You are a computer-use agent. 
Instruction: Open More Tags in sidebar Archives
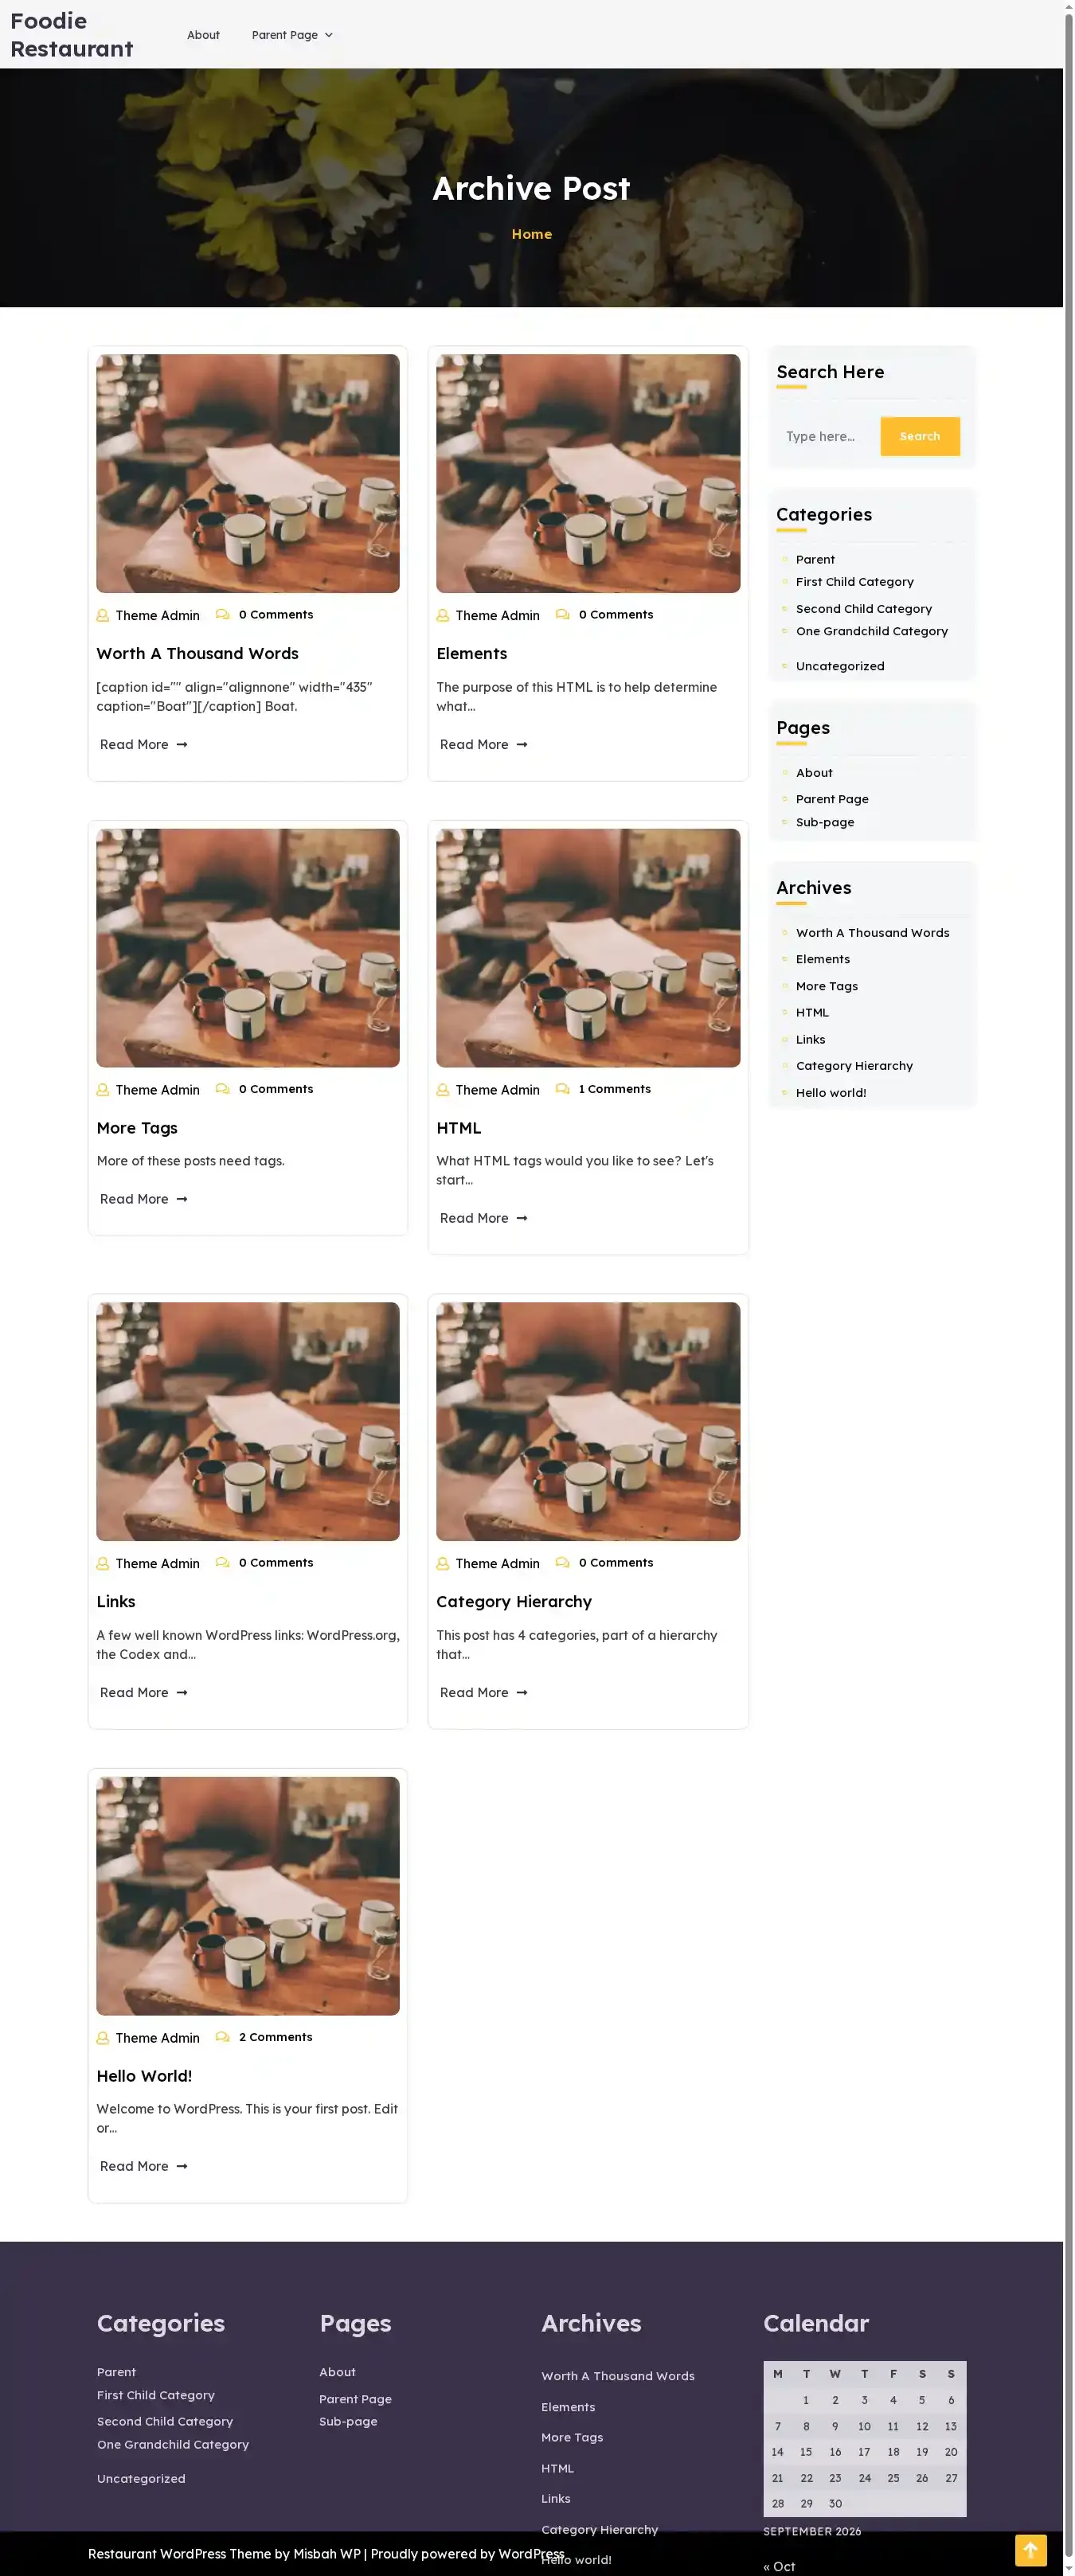coord(826,985)
